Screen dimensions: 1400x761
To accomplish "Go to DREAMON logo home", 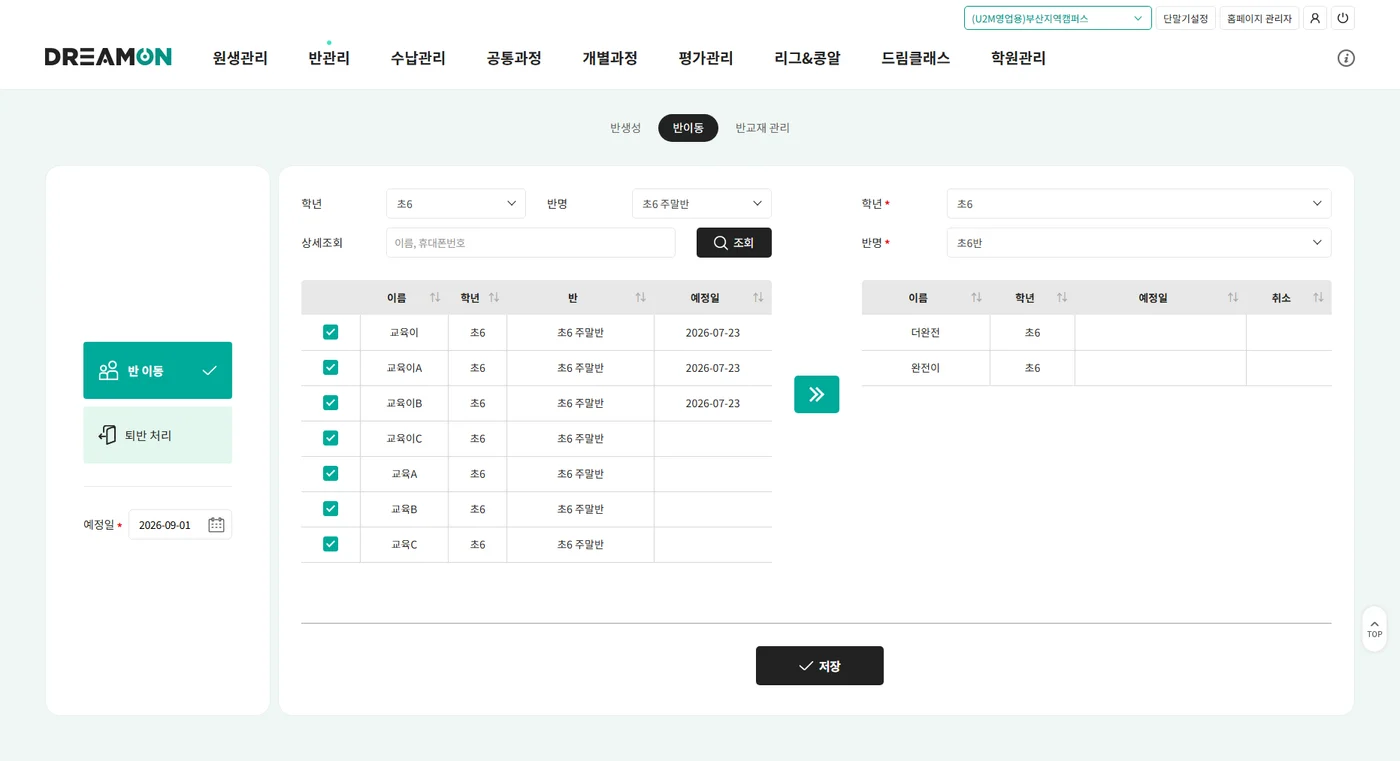I will [108, 57].
